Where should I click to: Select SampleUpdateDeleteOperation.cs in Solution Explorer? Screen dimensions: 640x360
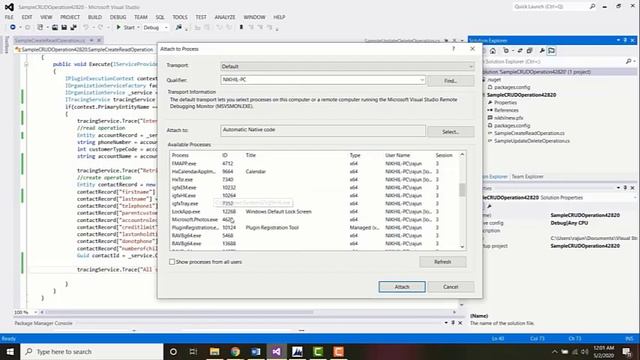532,141
